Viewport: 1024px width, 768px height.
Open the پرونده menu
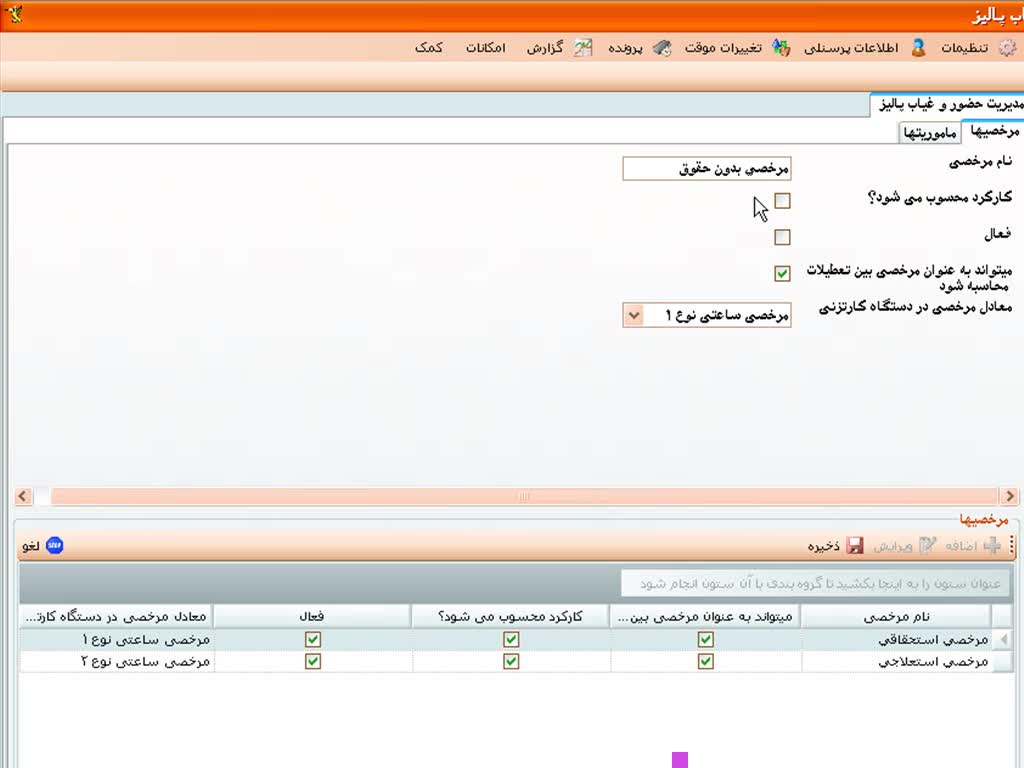(625, 48)
